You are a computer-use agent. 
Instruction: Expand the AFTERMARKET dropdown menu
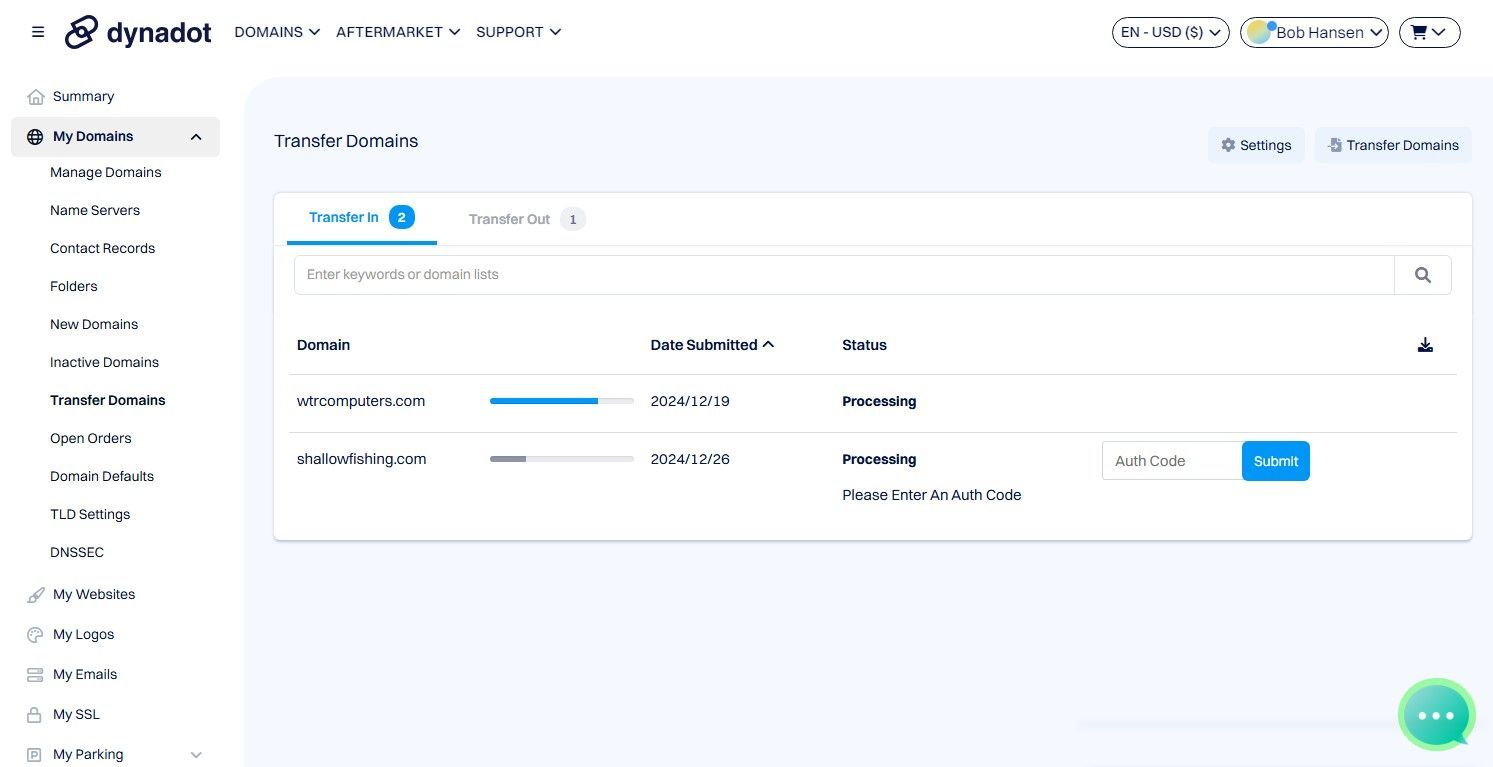point(398,32)
